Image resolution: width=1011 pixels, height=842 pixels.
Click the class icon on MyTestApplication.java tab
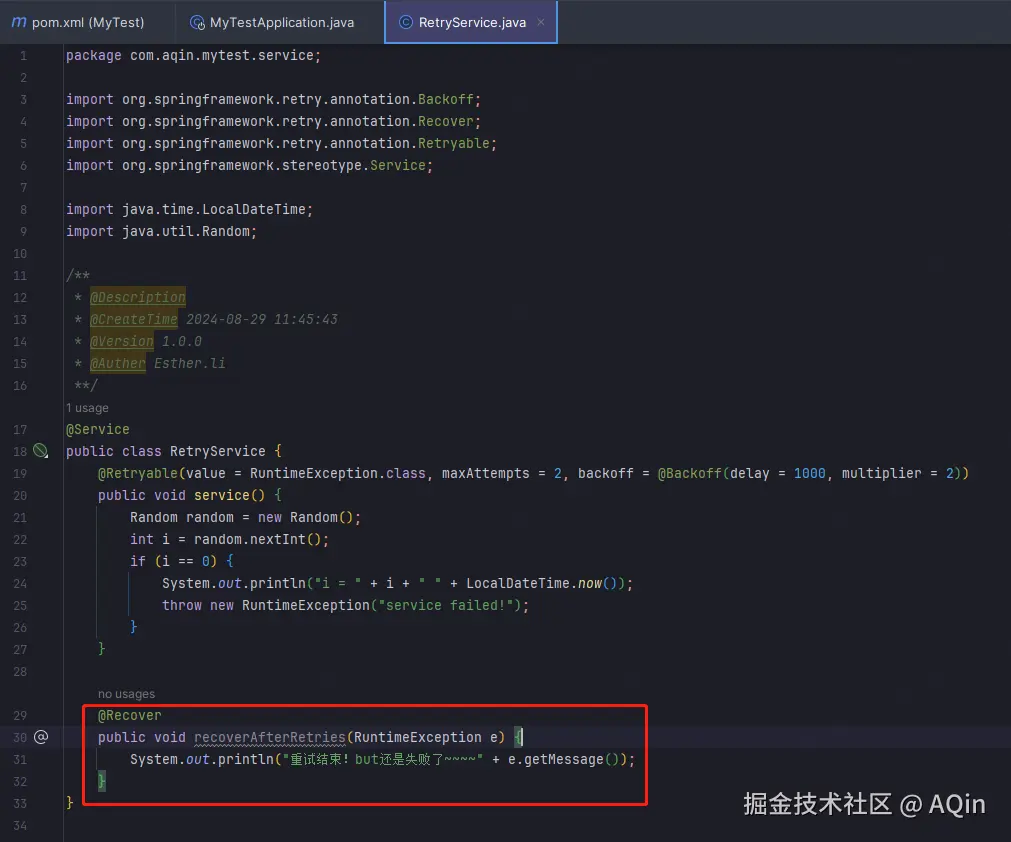pos(197,23)
